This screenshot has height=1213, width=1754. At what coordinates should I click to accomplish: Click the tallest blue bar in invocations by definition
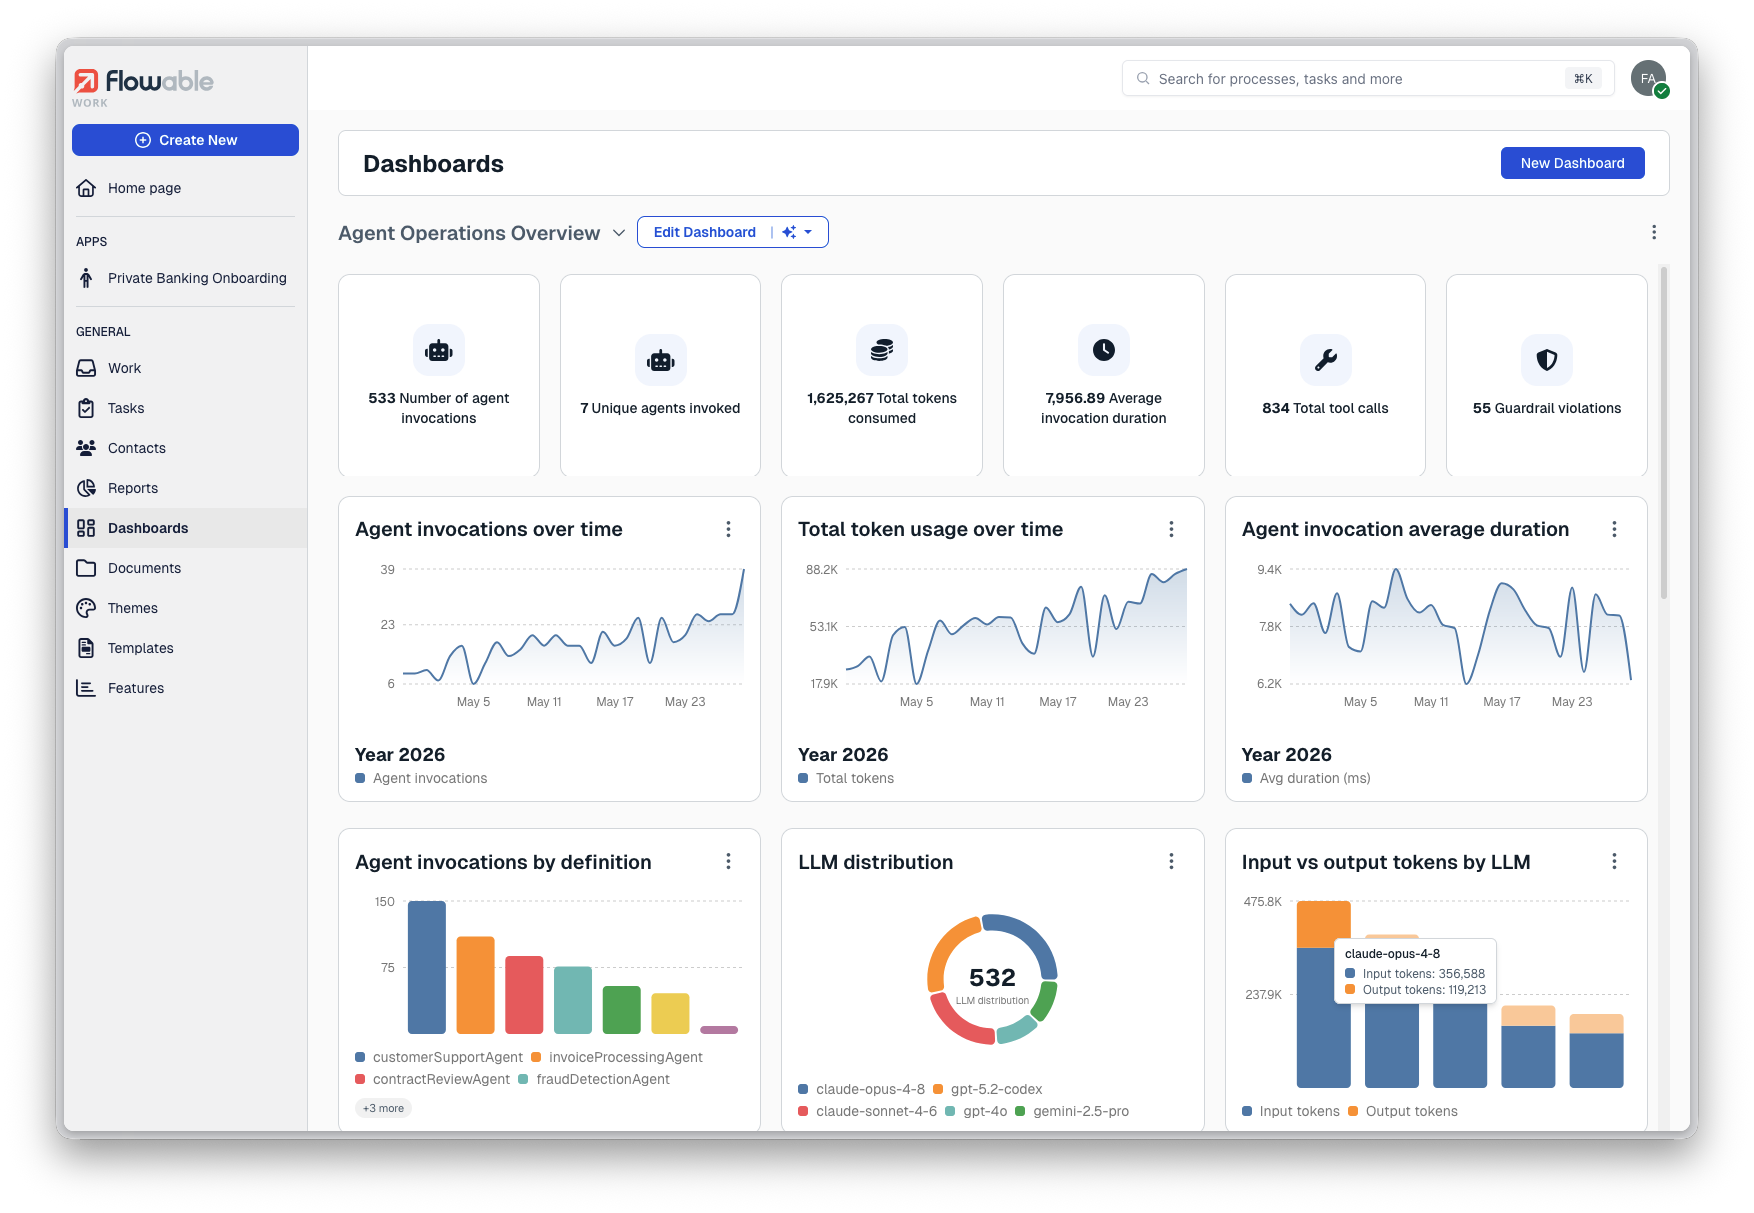pos(427,967)
